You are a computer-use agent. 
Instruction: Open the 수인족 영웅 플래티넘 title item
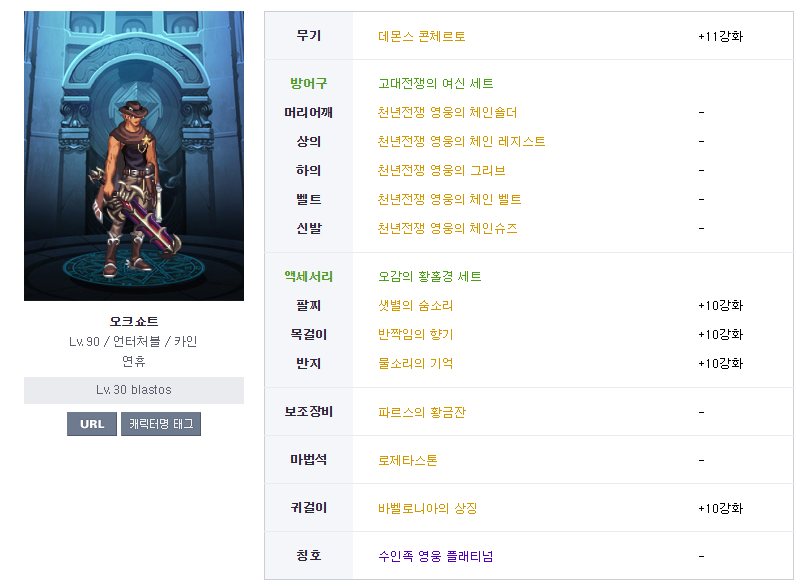pyautogui.click(x=435, y=556)
